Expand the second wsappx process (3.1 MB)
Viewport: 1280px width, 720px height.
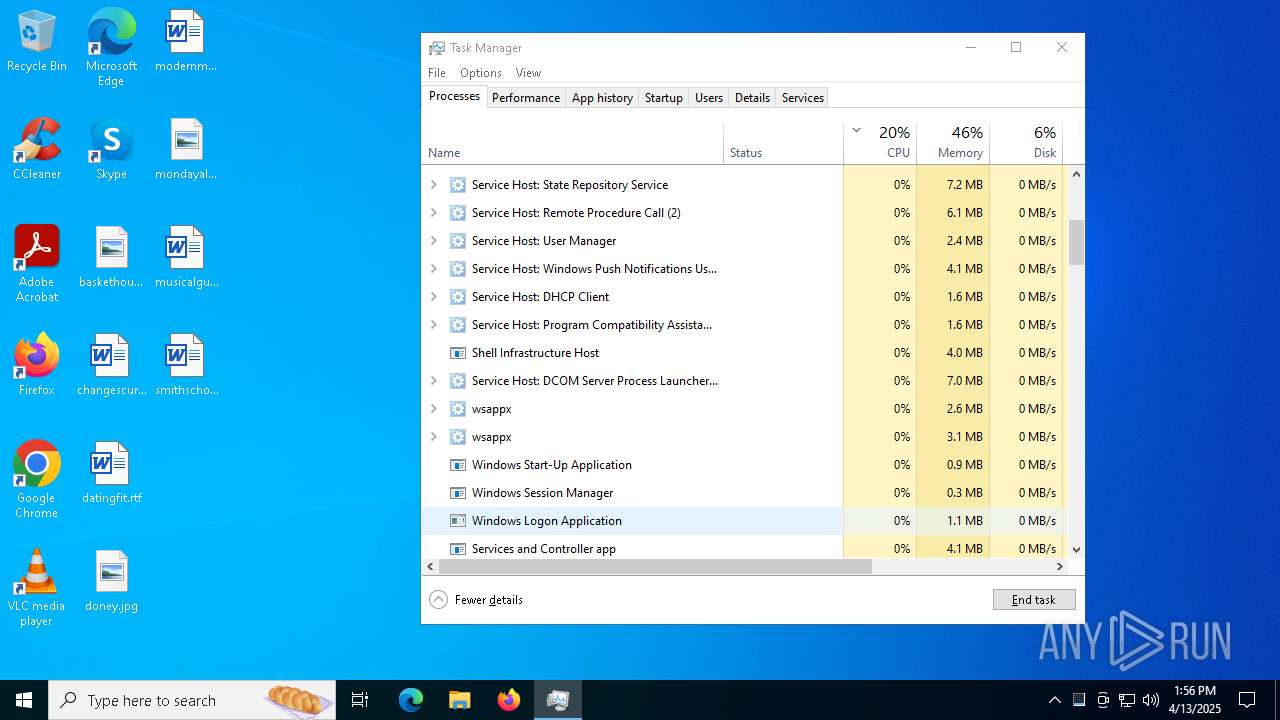tap(433, 437)
